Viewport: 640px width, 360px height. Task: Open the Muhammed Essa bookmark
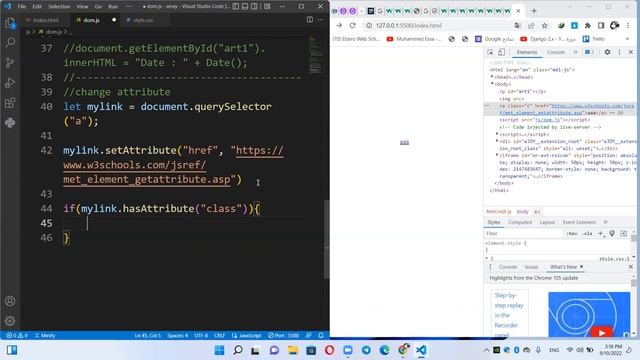click(414, 39)
